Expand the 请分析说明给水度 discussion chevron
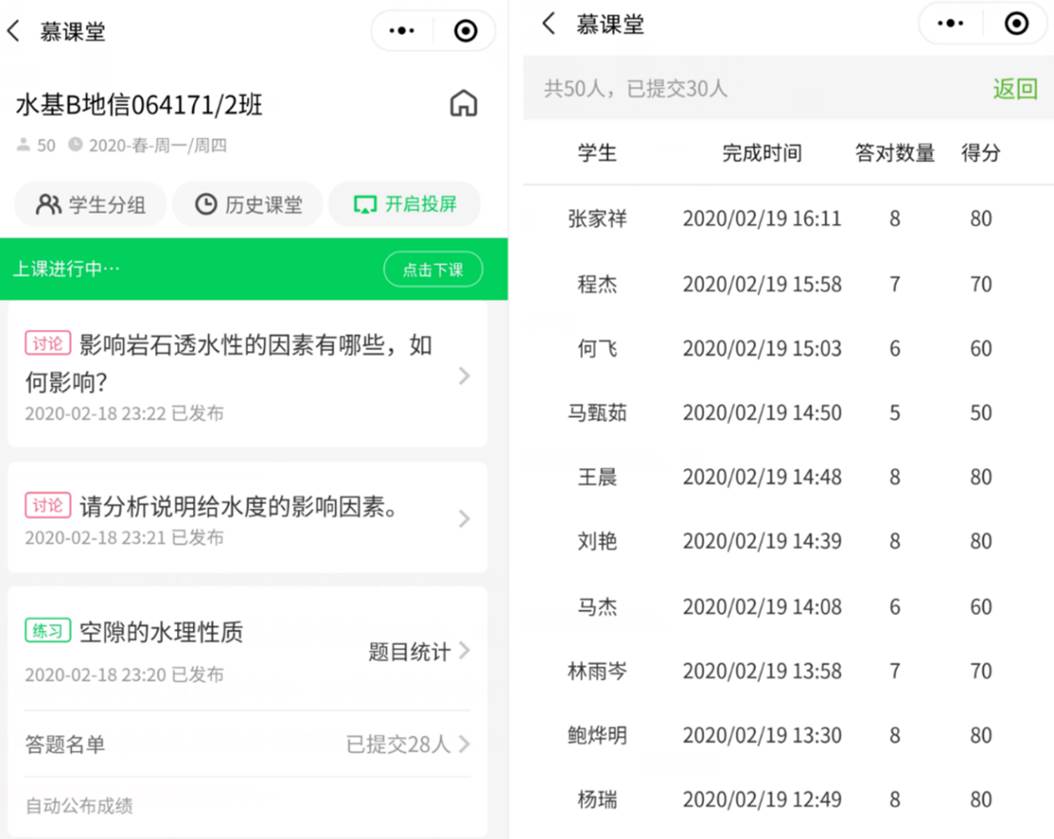1054x839 pixels. point(463,518)
